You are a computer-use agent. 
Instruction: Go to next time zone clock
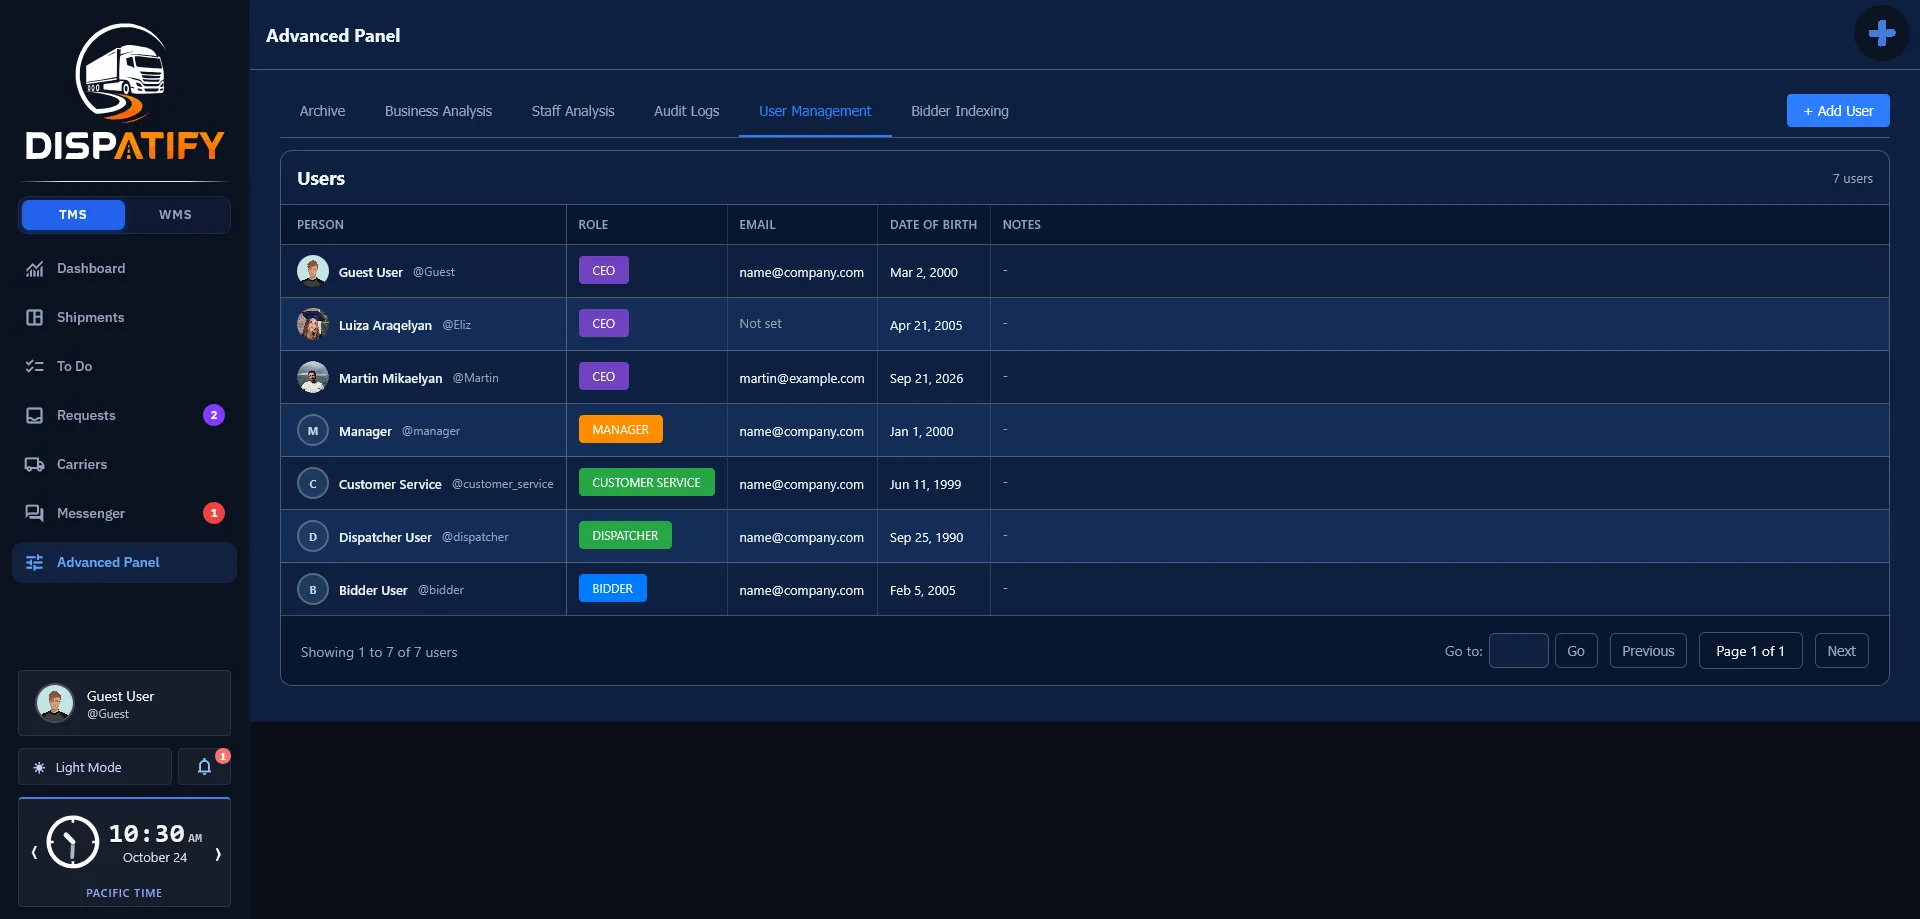tap(218, 853)
